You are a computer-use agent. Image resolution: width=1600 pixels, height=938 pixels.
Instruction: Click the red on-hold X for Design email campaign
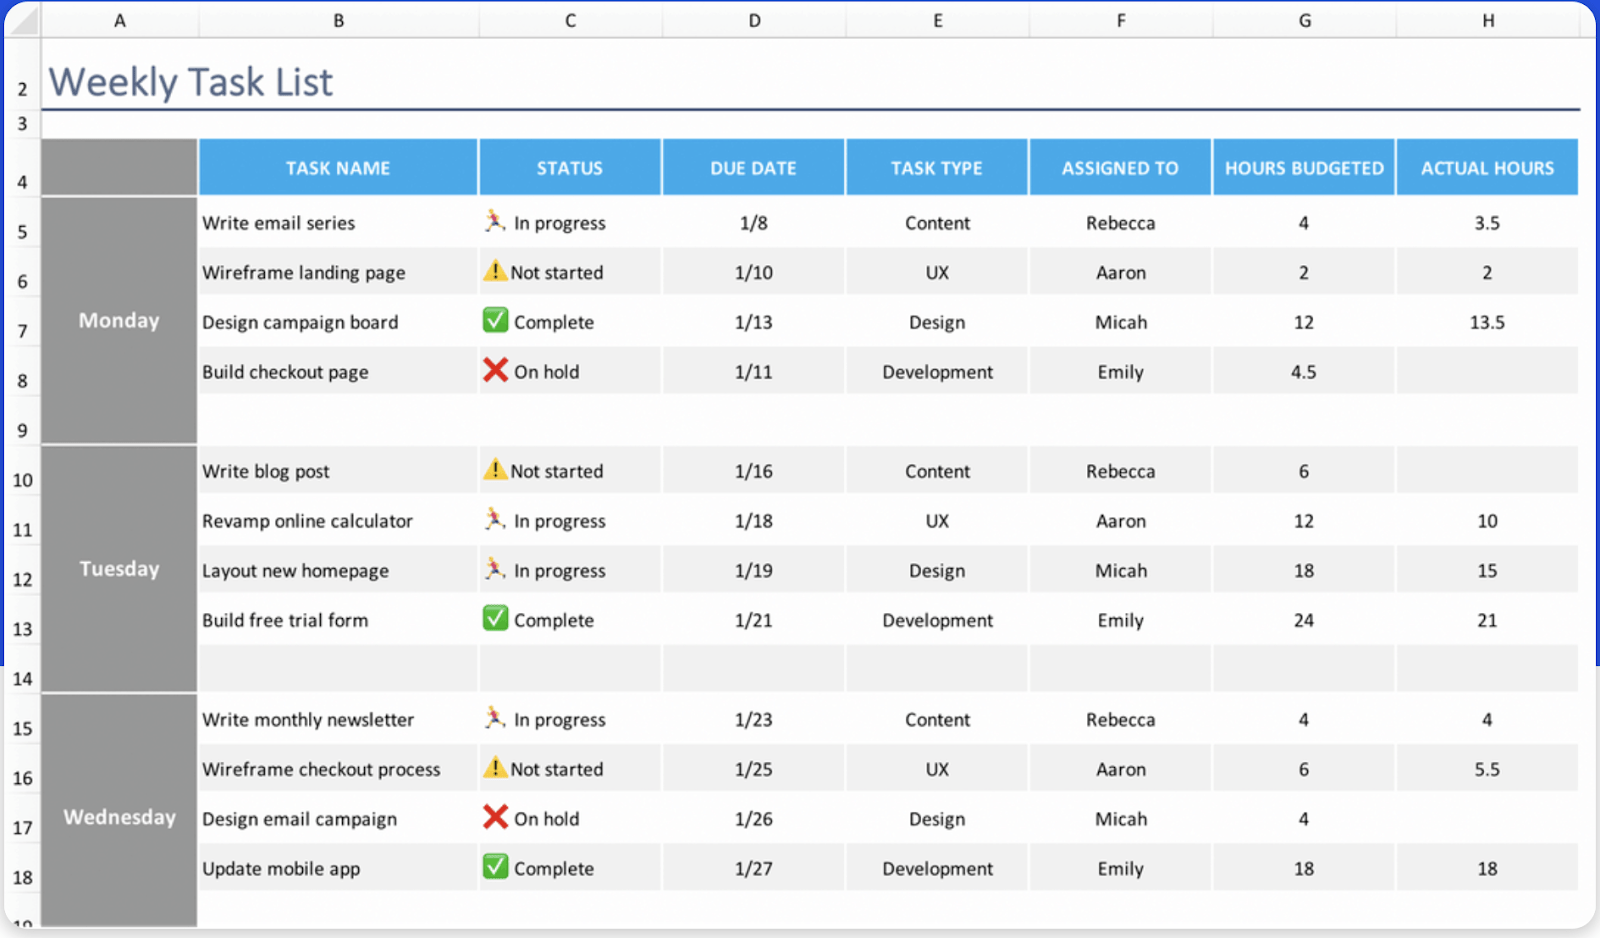click(x=494, y=818)
